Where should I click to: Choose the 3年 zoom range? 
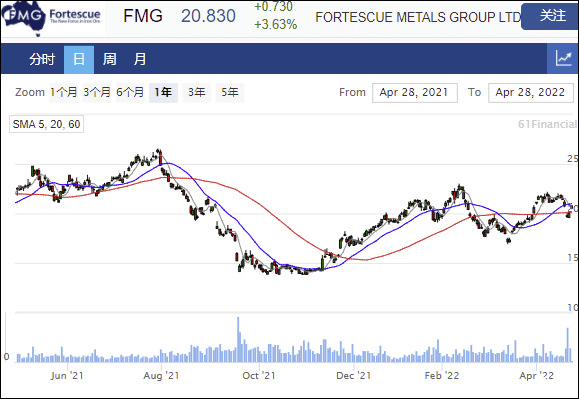pos(196,92)
